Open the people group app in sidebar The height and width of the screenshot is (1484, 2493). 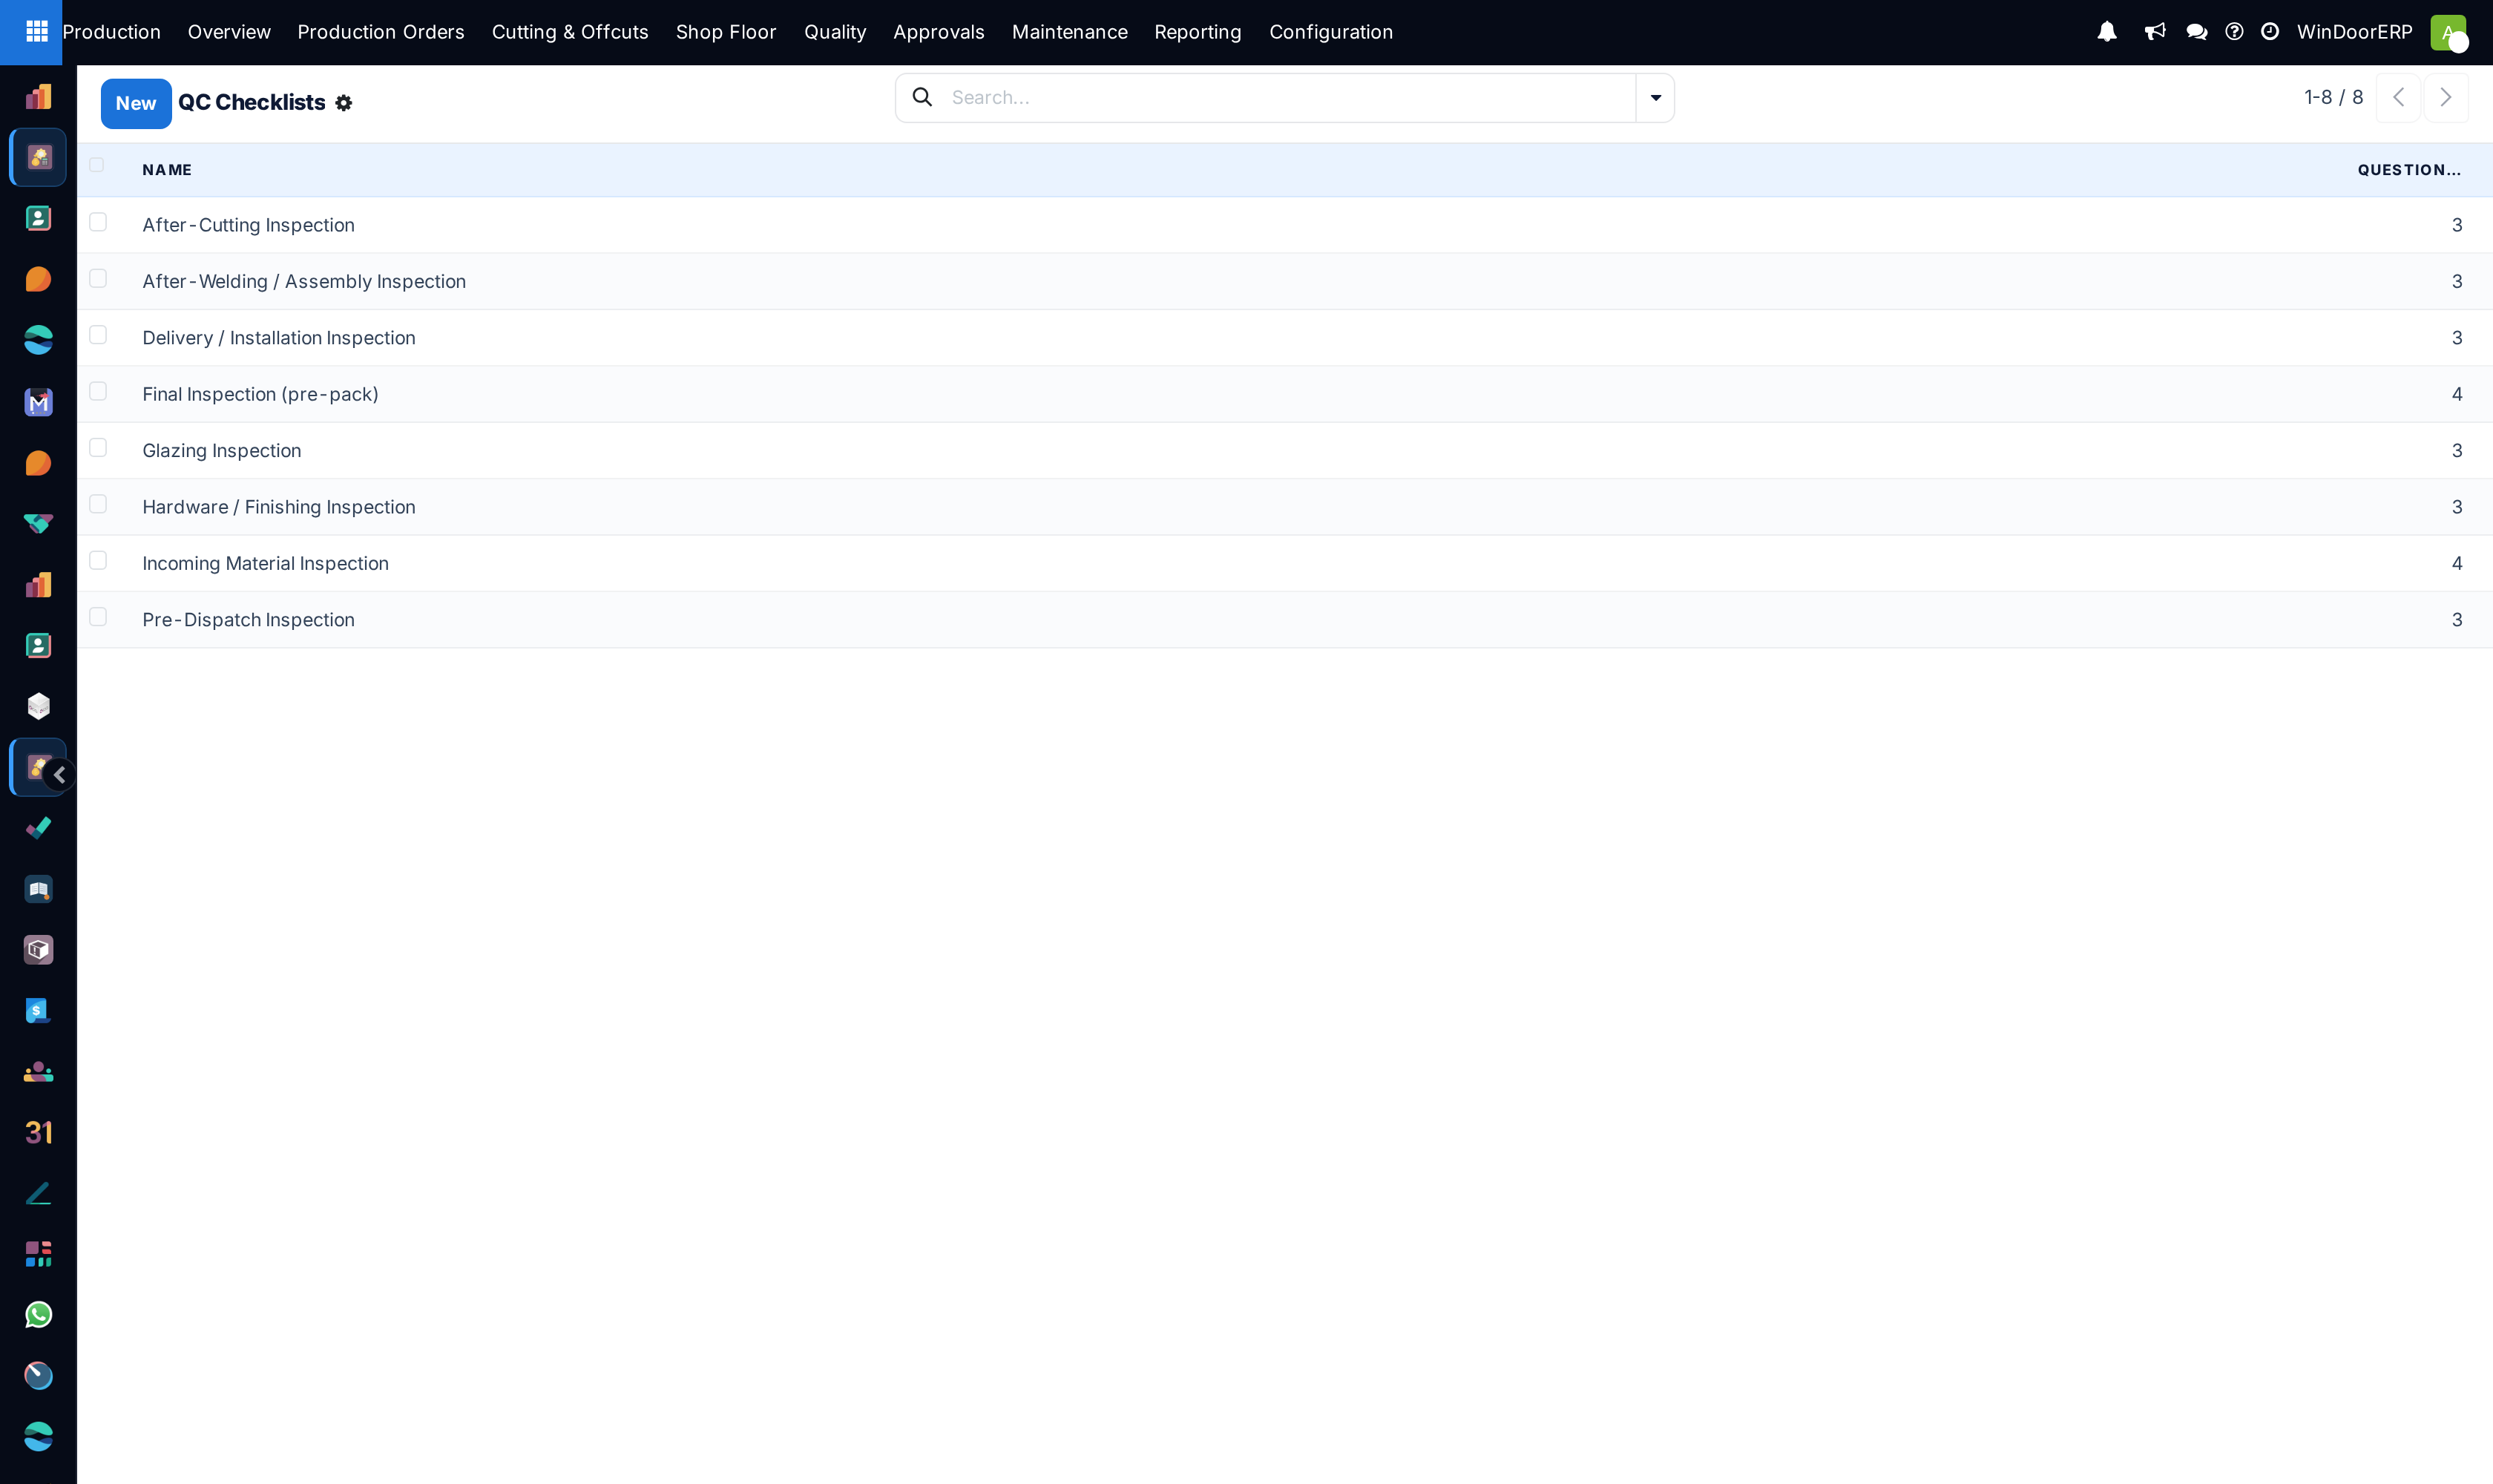click(38, 1072)
